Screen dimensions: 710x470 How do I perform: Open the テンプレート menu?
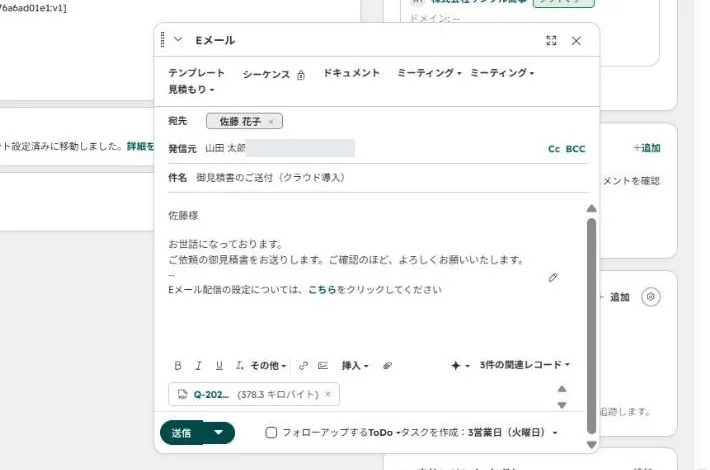tap(197, 73)
